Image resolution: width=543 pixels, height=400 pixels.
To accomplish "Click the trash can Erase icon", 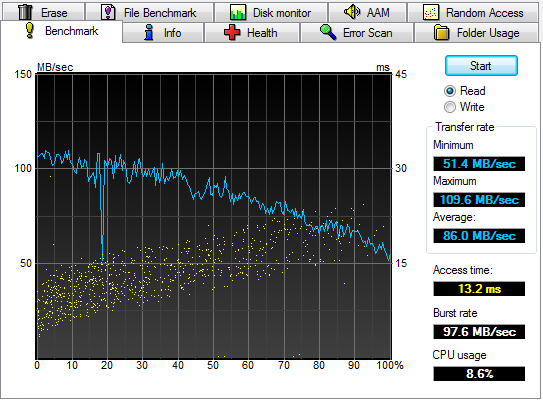I will click(x=25, y=12).
